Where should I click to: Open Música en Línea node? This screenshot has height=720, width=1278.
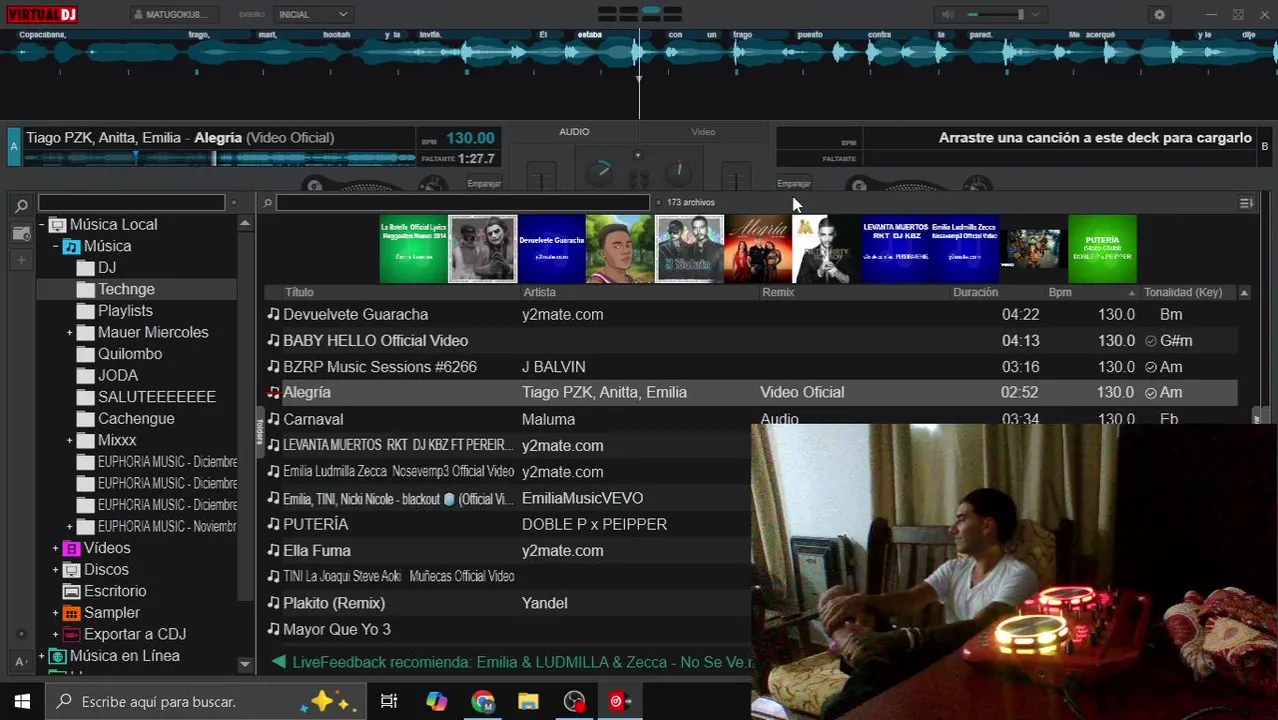click(x=124, y=656)
